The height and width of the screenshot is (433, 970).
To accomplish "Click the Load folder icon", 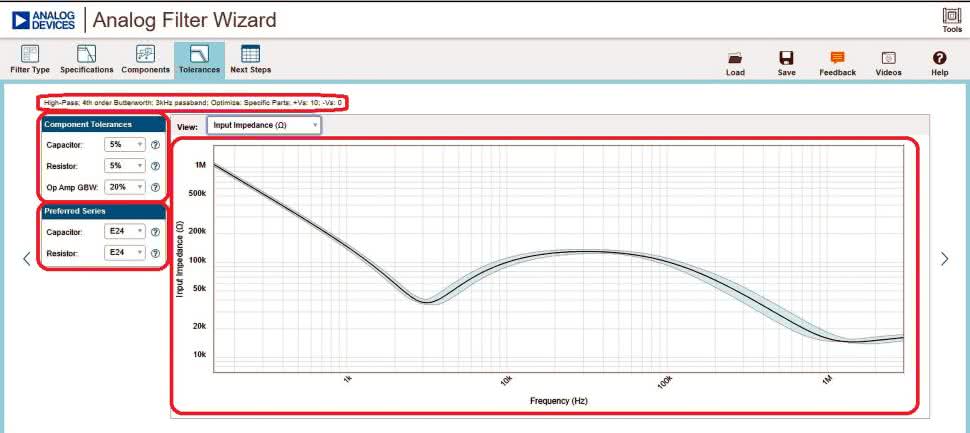I will pos(735,59).
